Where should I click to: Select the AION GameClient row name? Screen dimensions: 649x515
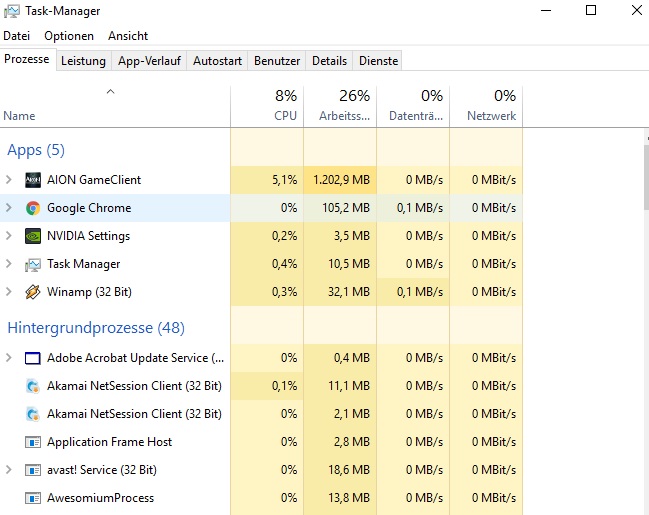click(94, 180)
